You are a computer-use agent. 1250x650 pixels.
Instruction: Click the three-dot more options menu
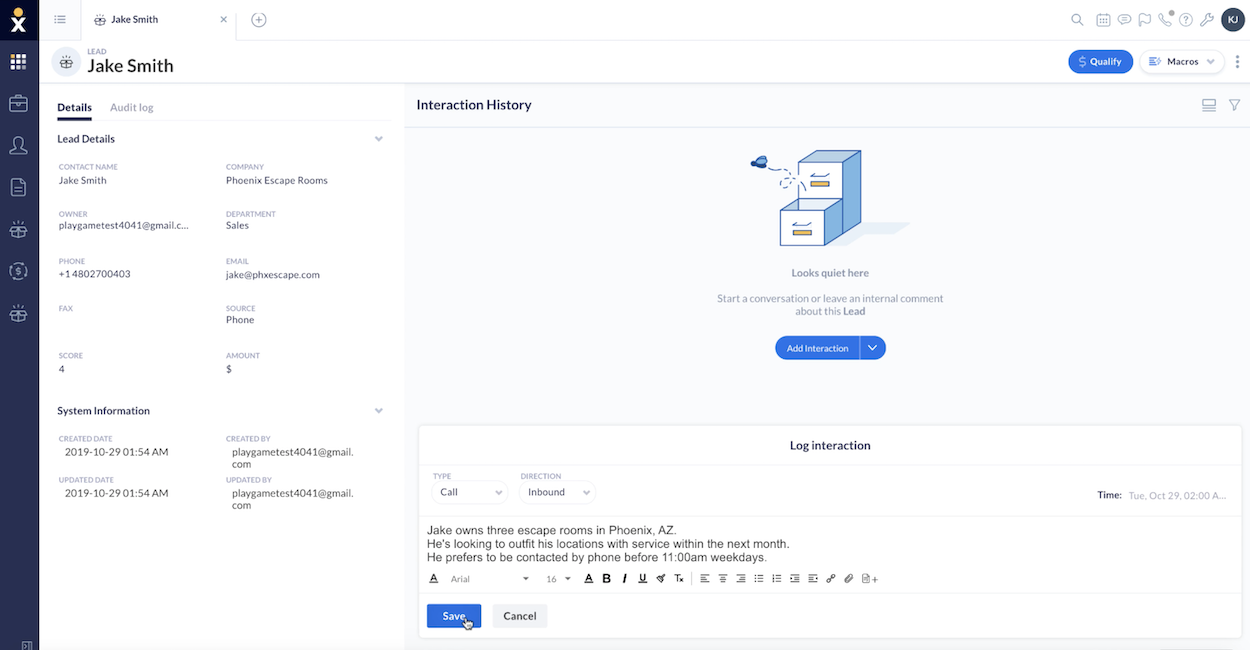click(x=1237, y=61)
